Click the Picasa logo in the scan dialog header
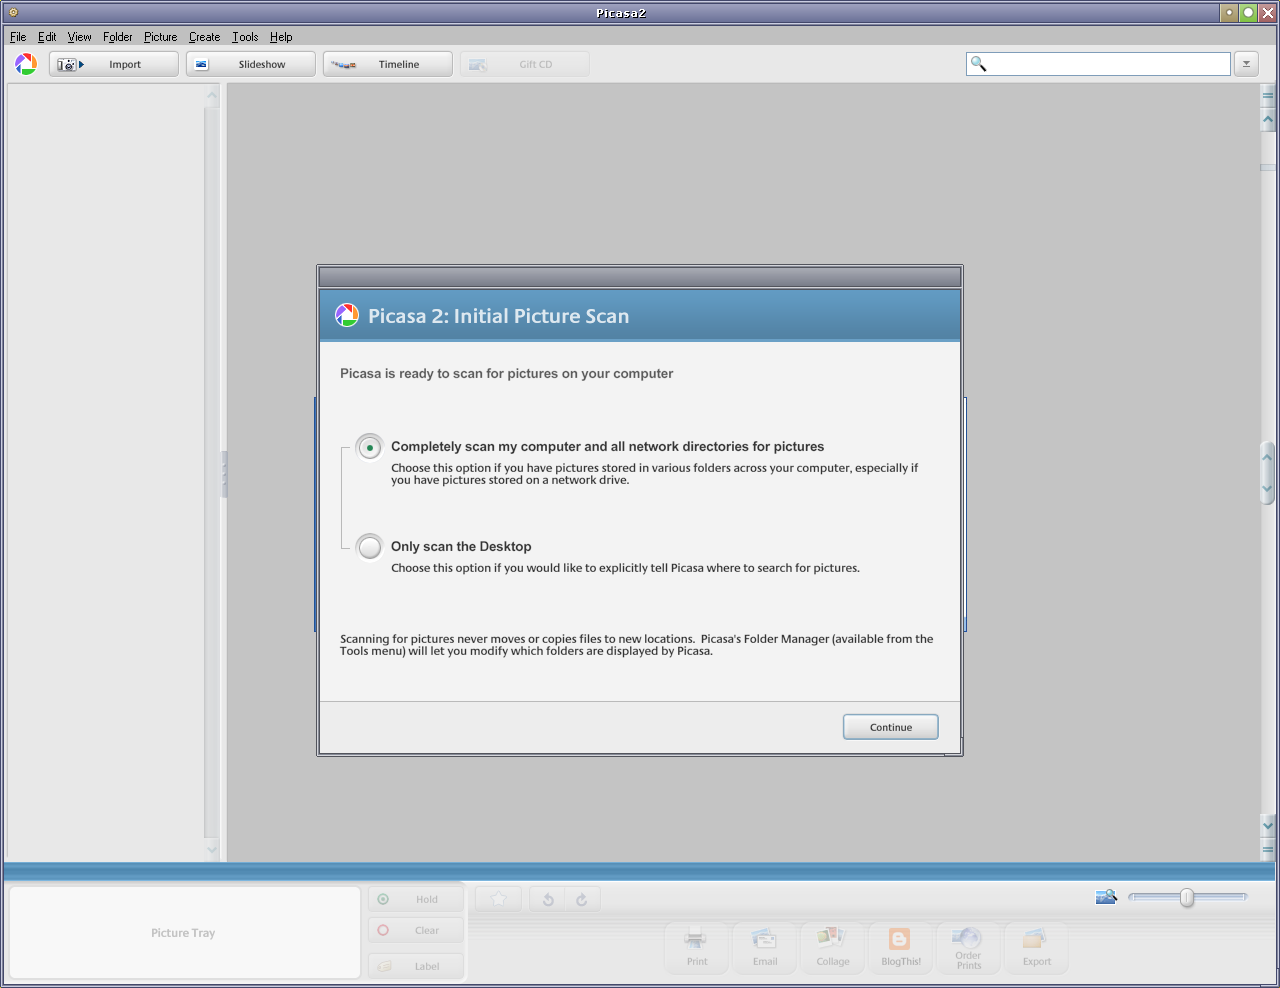1280x988 pixels. (x=346, y=315)
